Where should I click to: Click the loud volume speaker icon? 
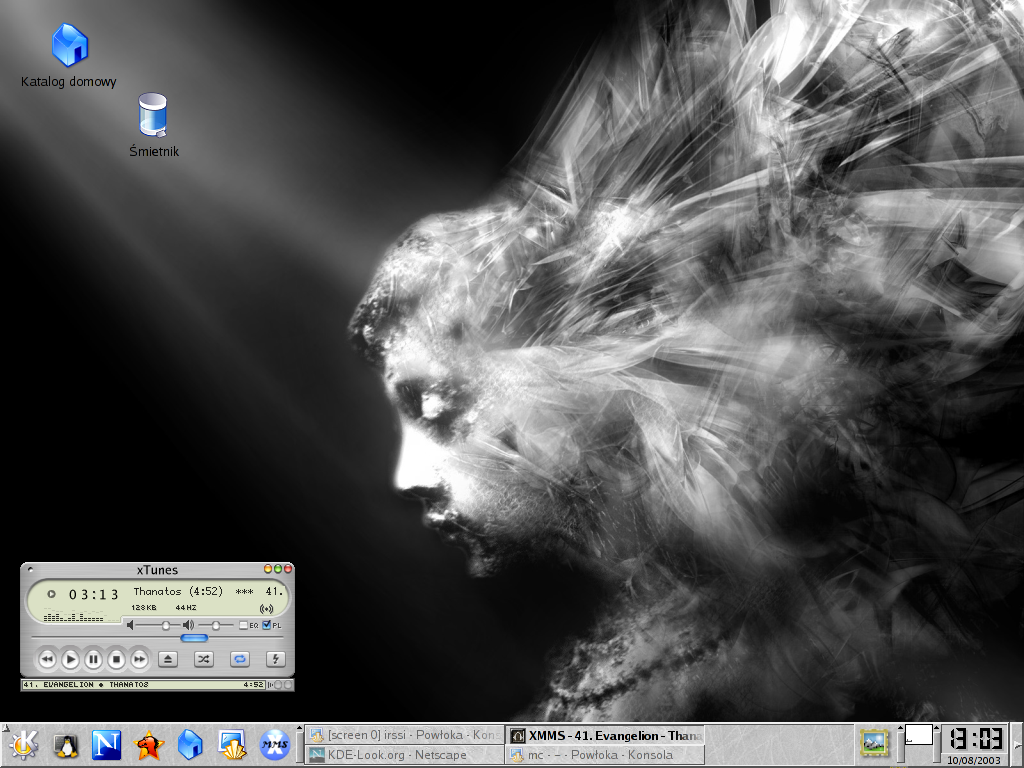(188, 626)
